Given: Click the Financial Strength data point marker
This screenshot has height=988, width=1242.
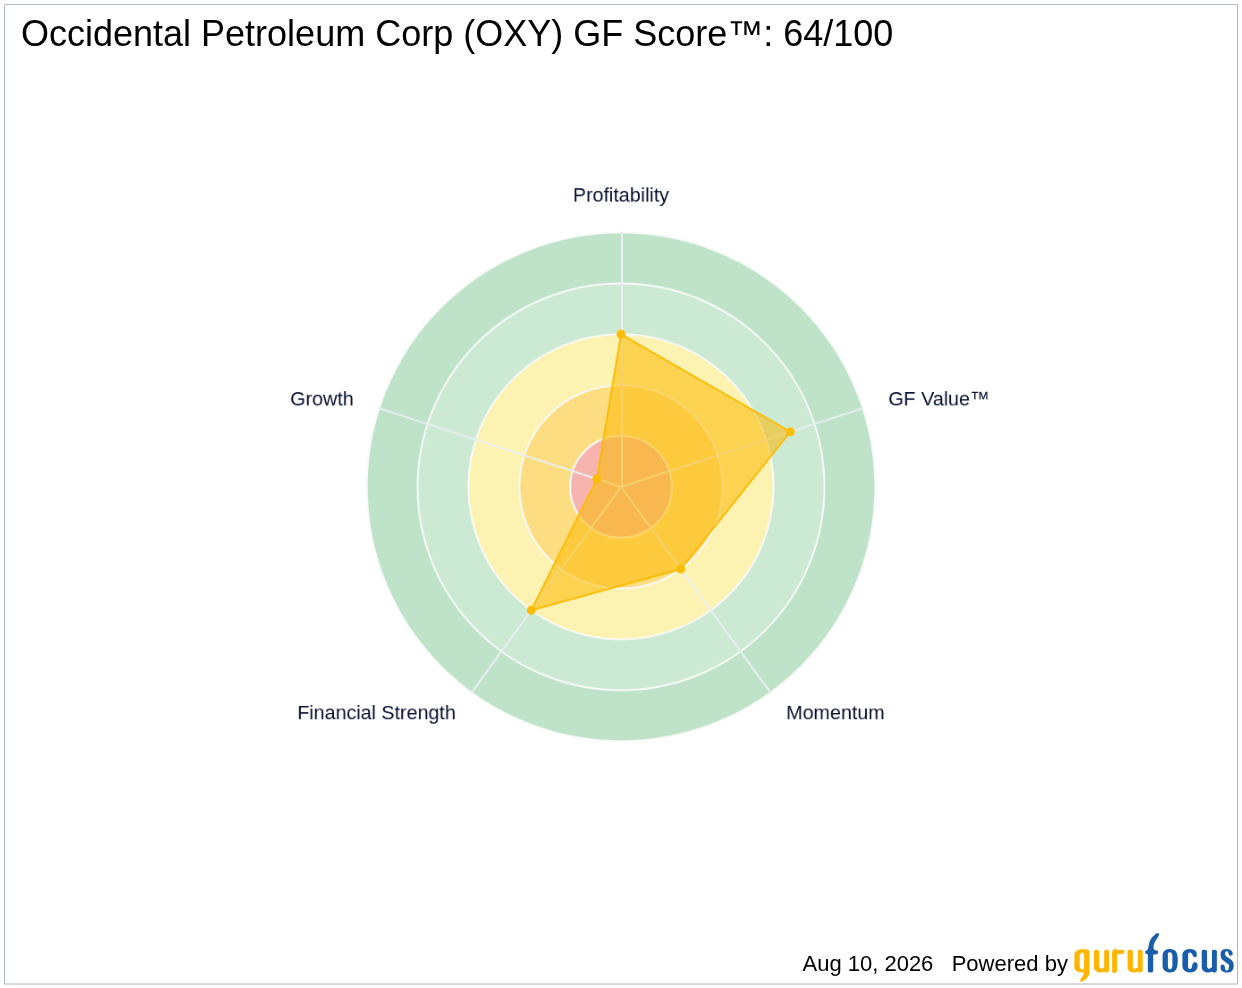Looking at the screenshot, I should 531,610.
